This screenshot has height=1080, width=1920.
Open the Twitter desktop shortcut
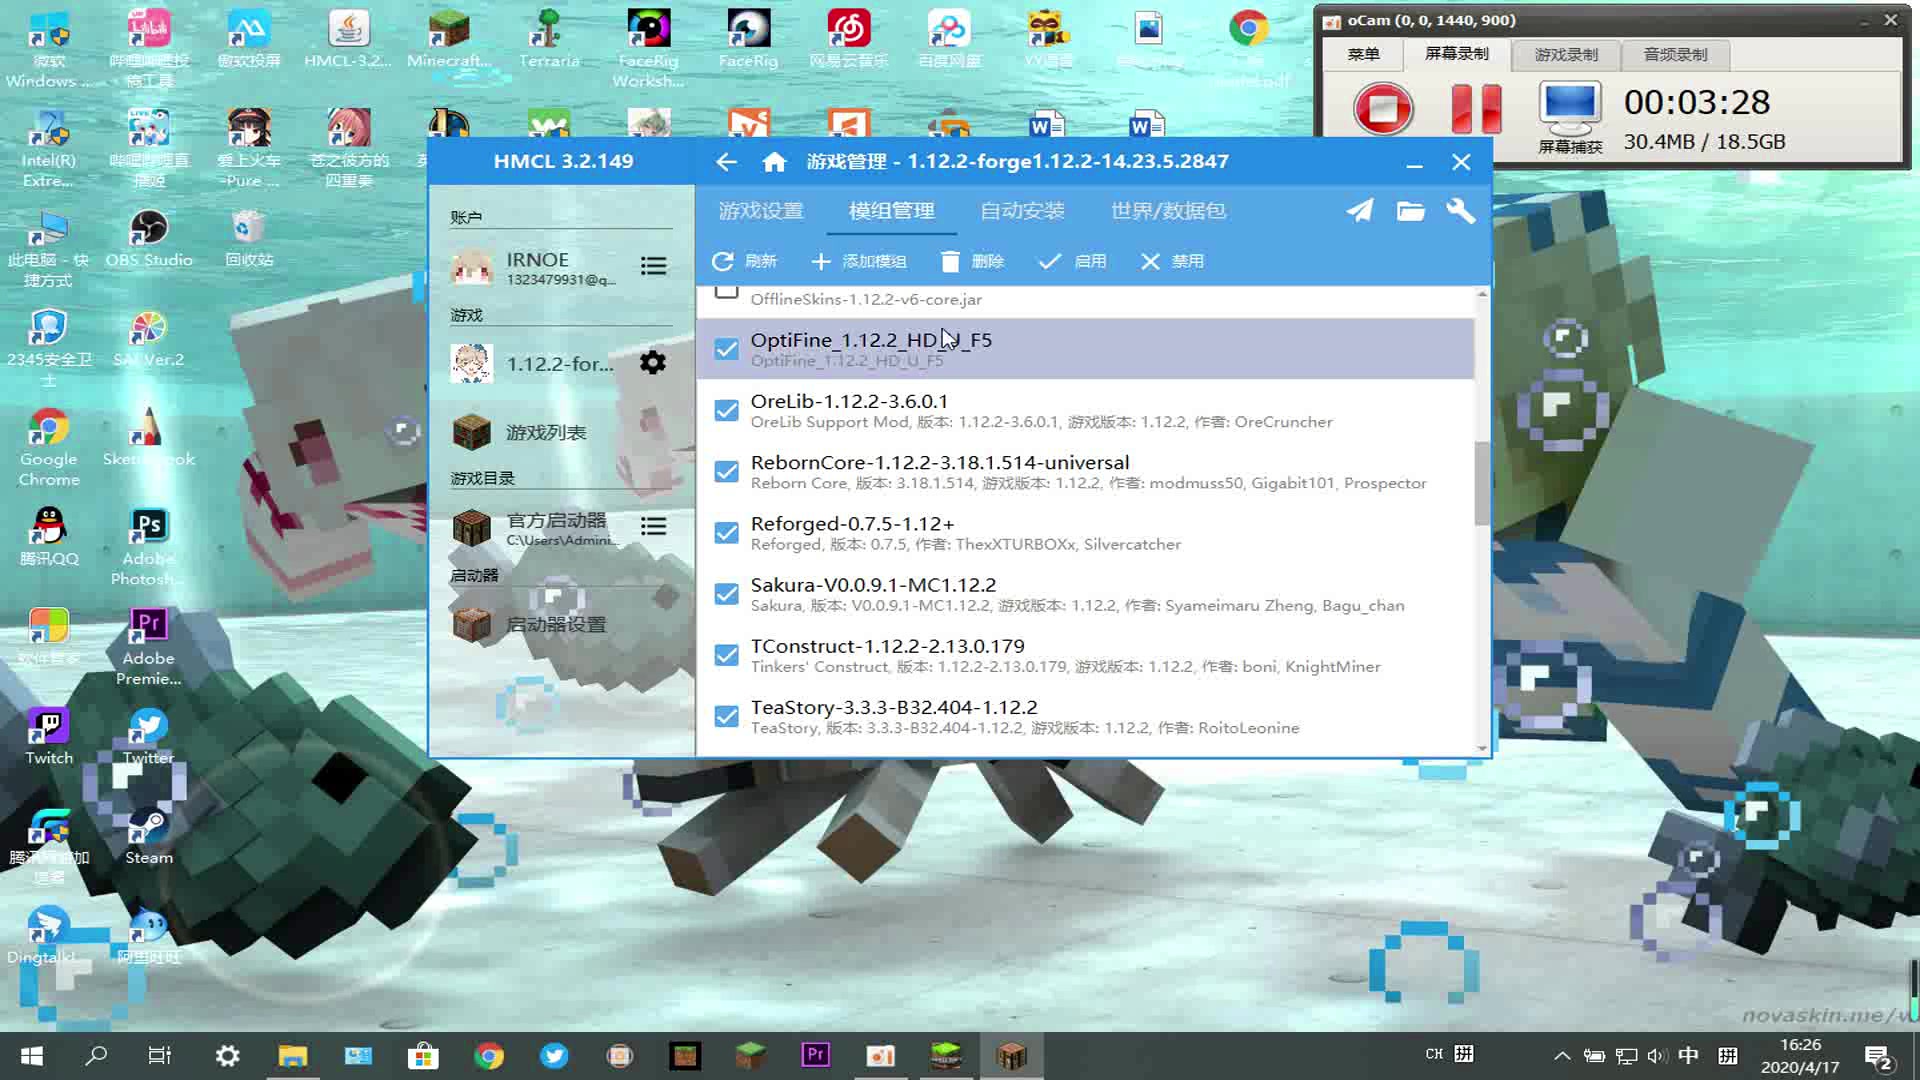pyautogui.click(x=148, y=736)
